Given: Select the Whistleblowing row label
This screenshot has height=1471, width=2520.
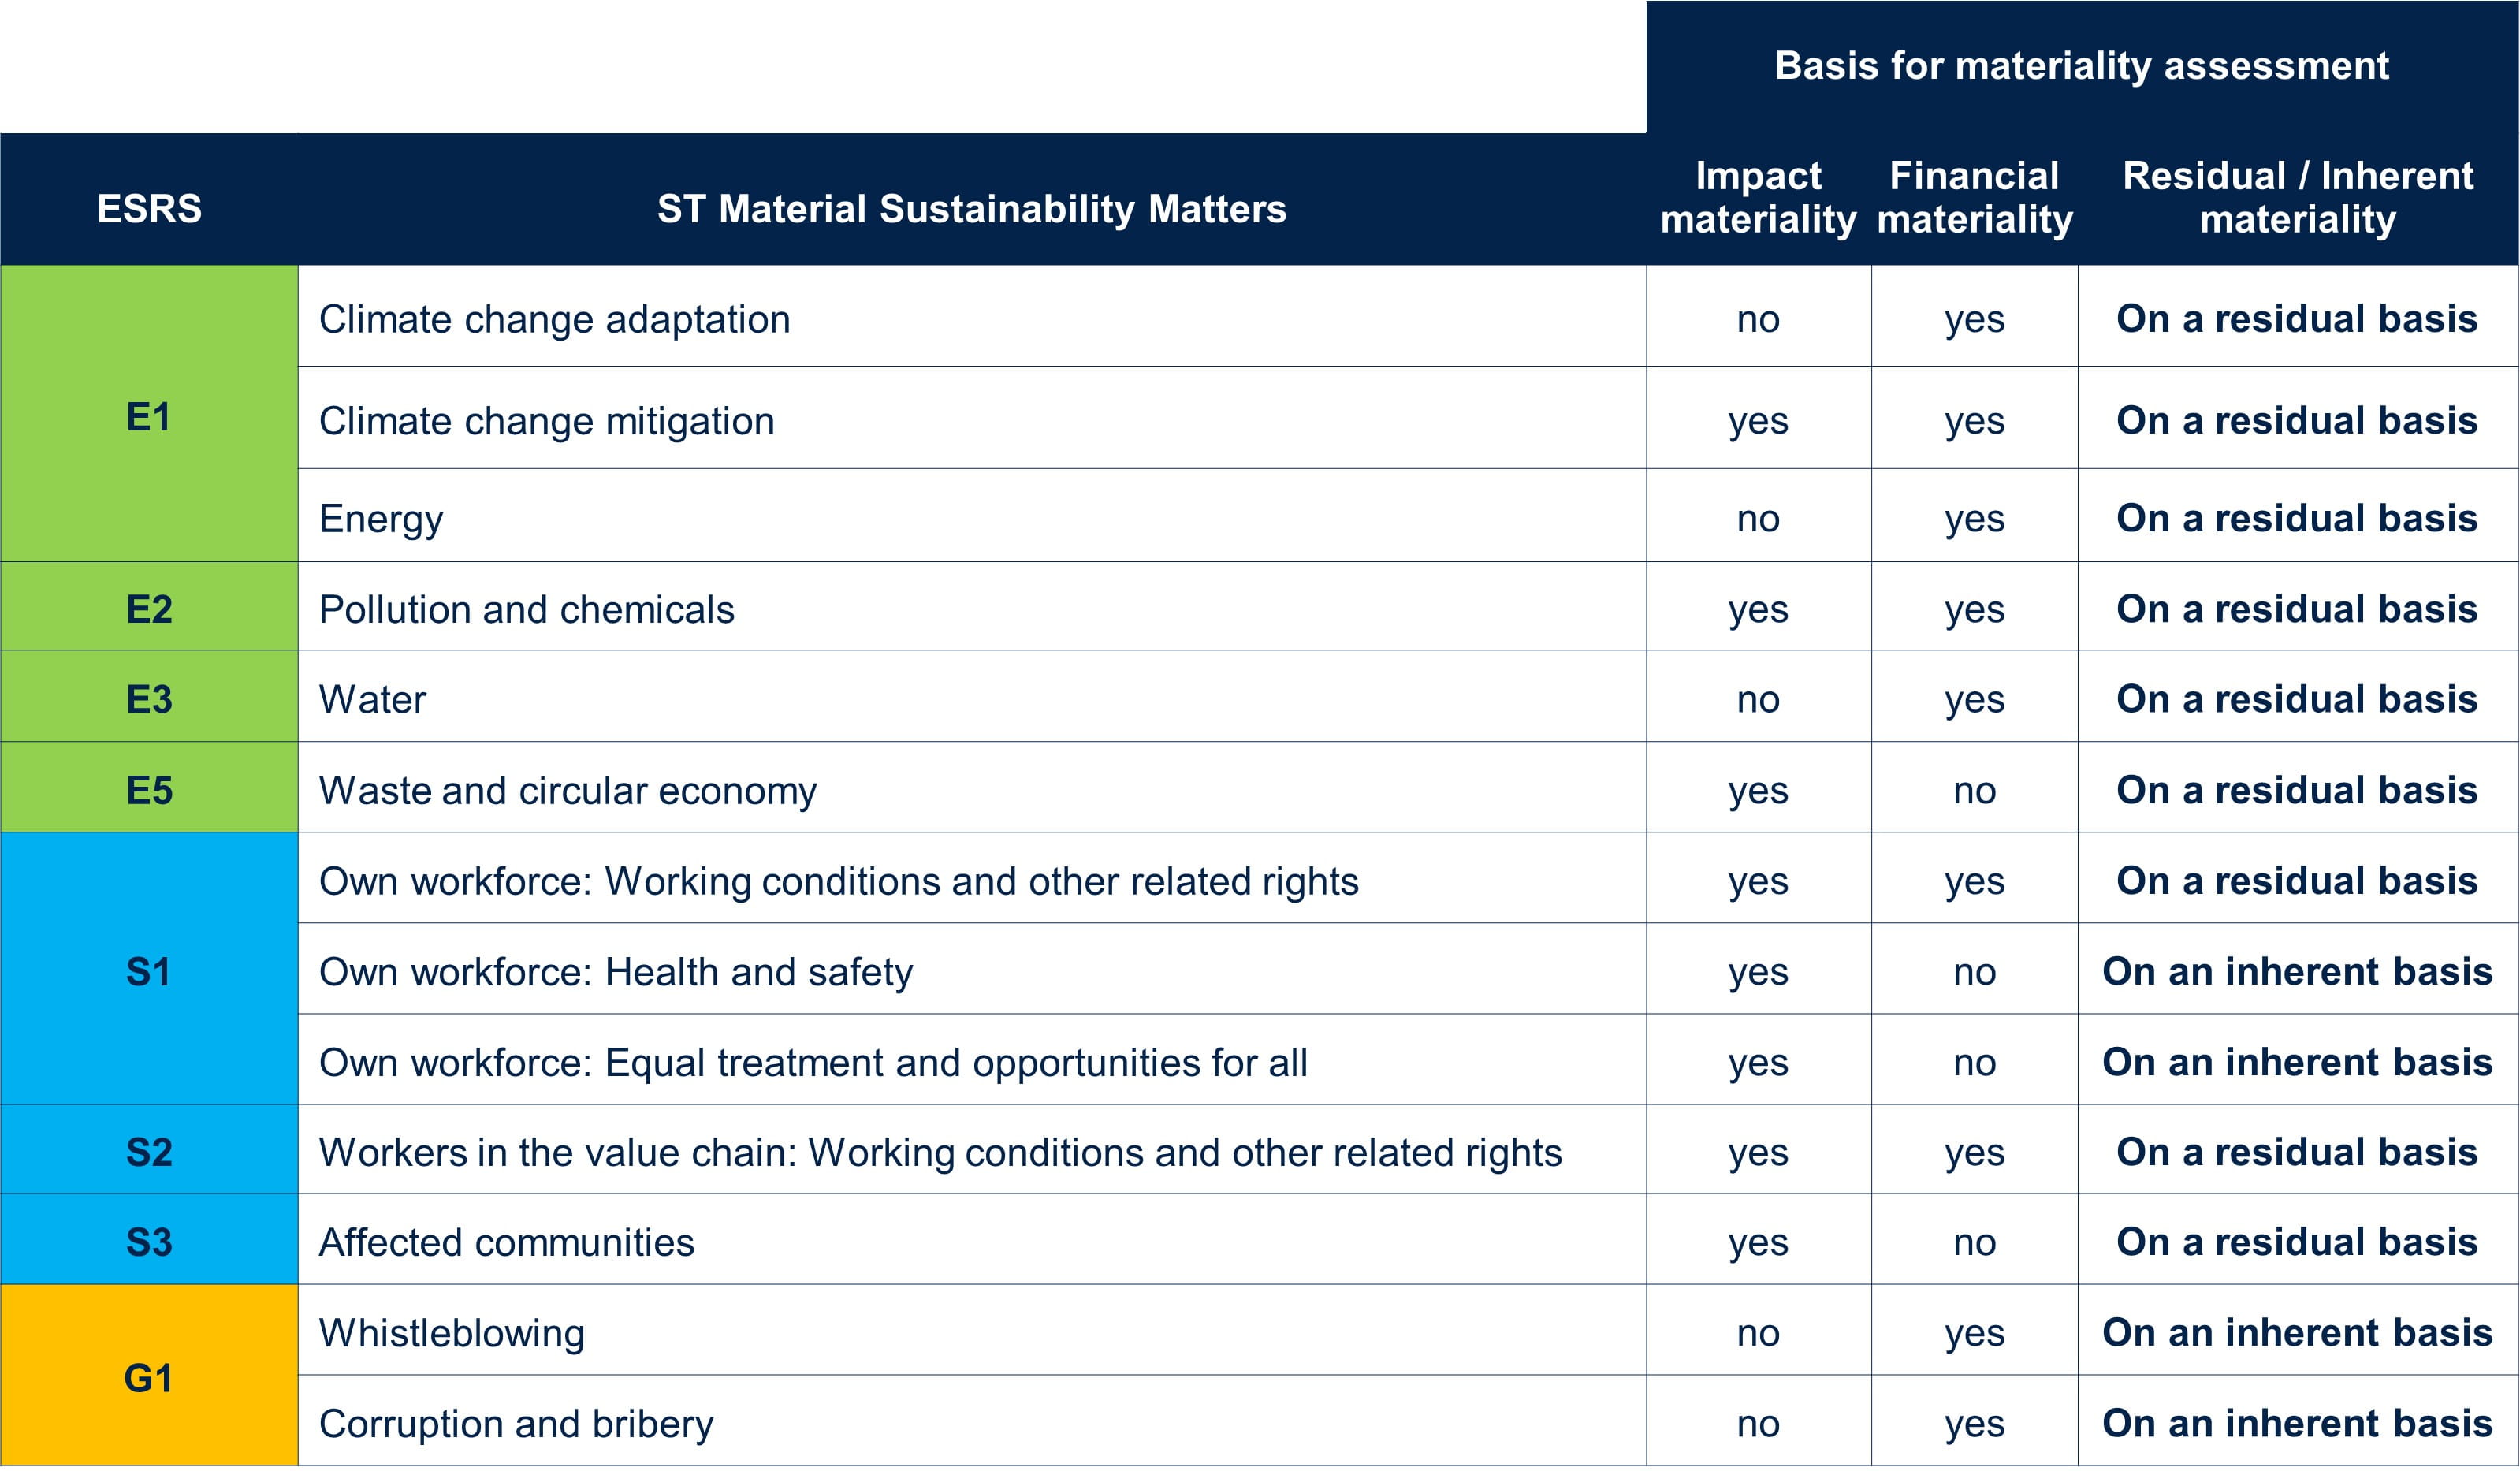Looking at the screenshot, I should 451,1332.
